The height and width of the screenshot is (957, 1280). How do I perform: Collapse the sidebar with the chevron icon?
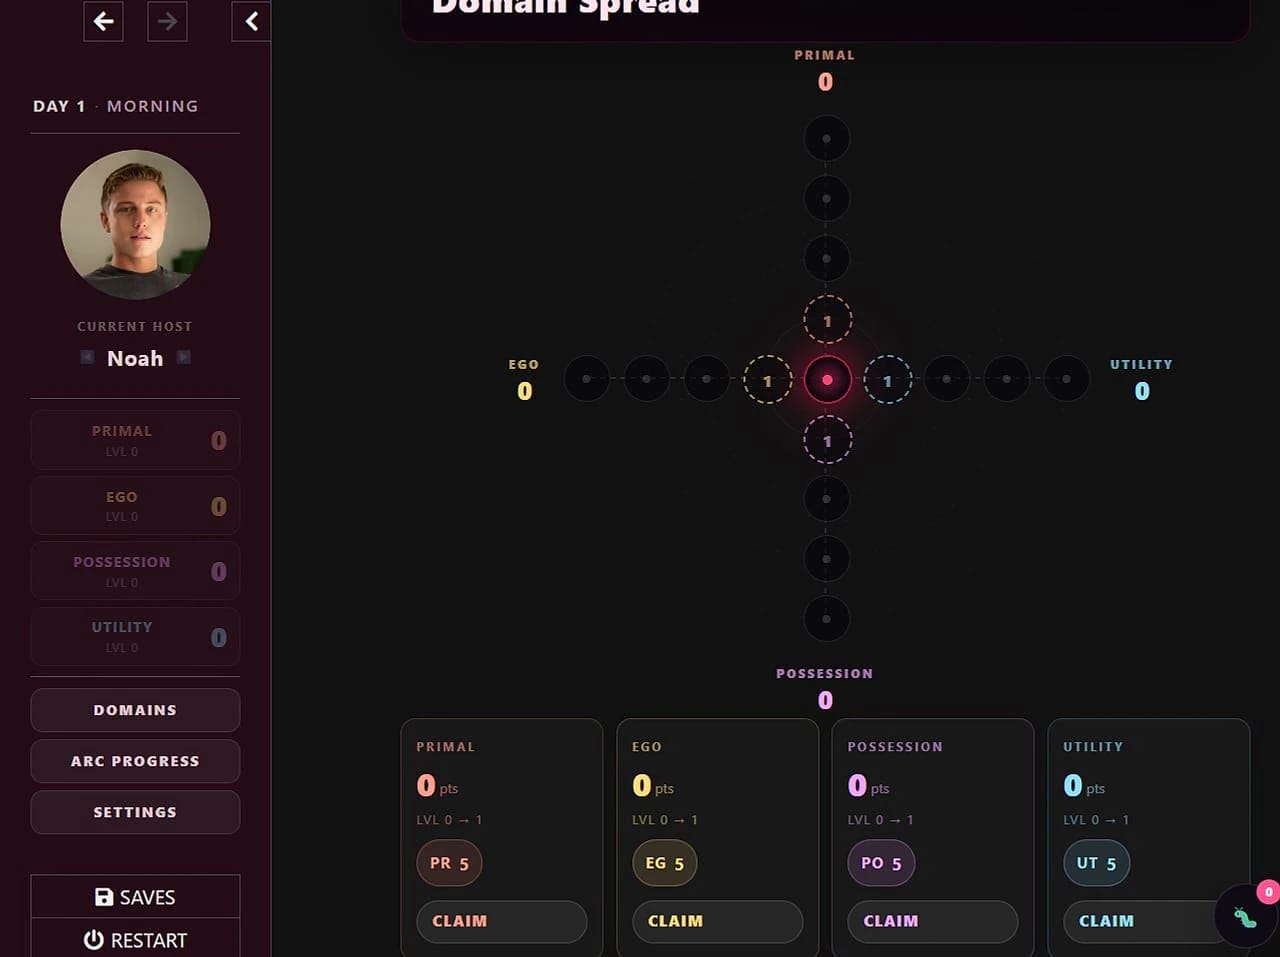tap(251, 21)
